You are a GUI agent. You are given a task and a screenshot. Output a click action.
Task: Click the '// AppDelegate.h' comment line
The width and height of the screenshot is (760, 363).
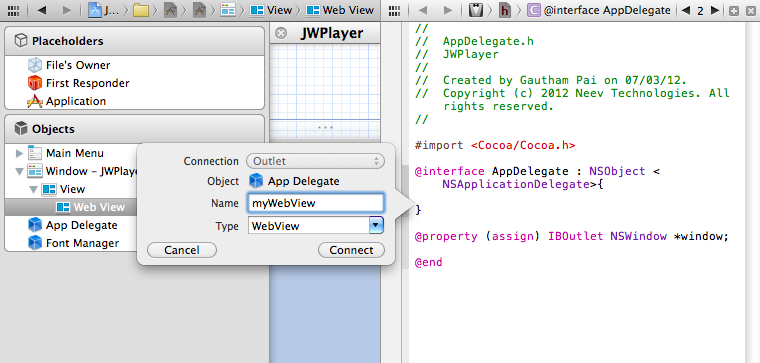pos(475,41)
